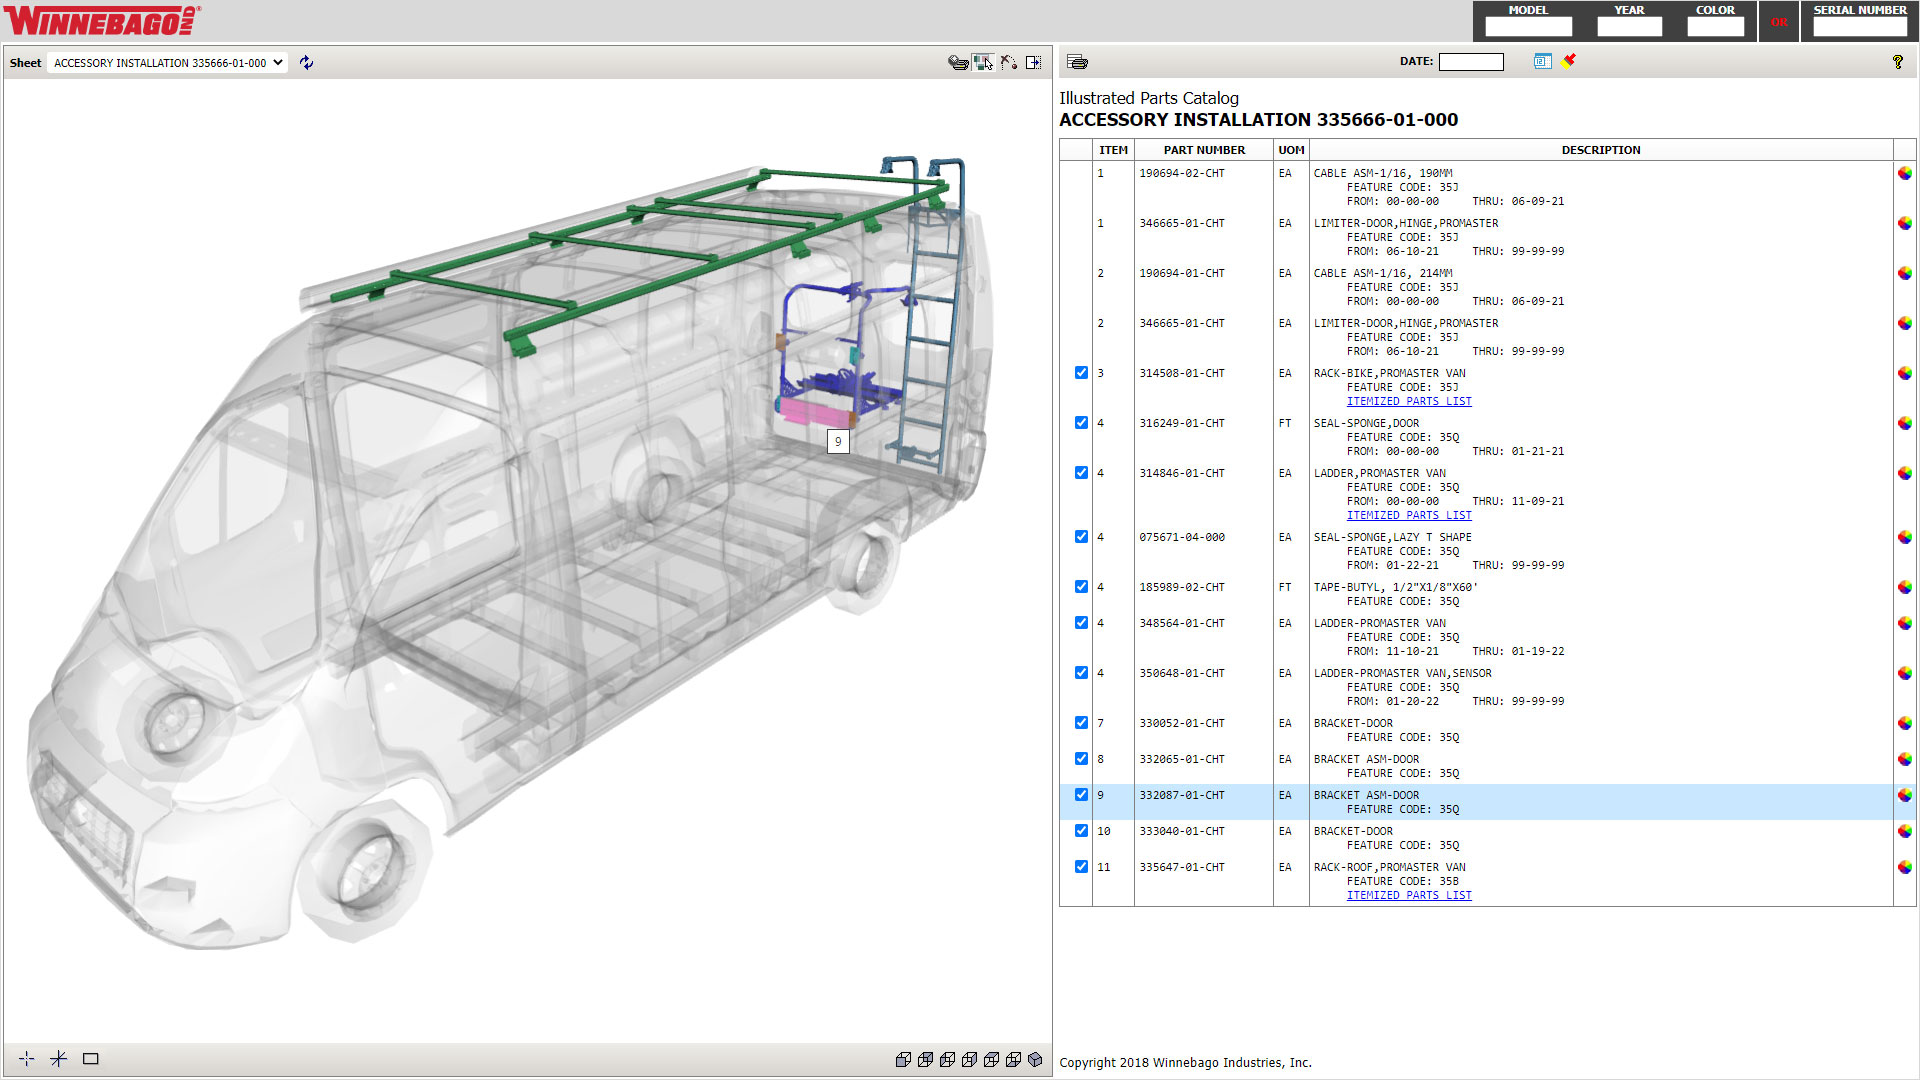Screen dimensions: 1920x1080
Task: Select part number 190694-01-CHT
Action: [1182, 273]
